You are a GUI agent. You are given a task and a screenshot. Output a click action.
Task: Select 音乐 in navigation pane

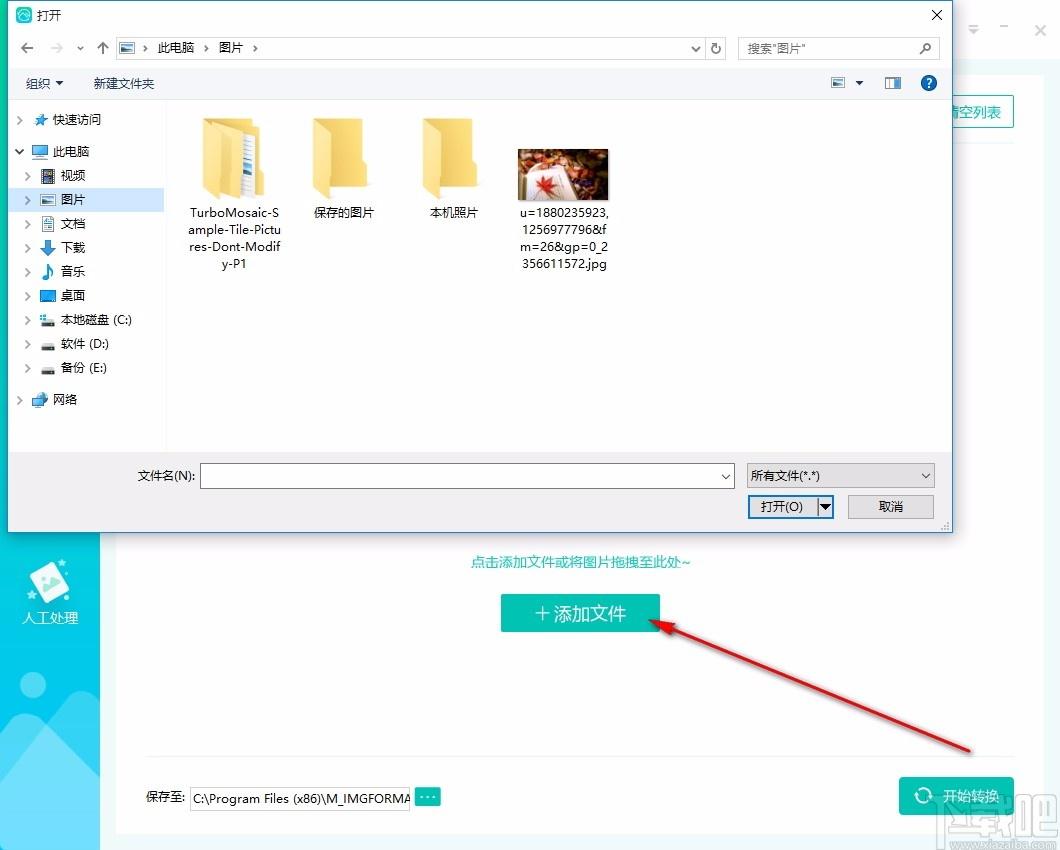(x=72, y=271)
